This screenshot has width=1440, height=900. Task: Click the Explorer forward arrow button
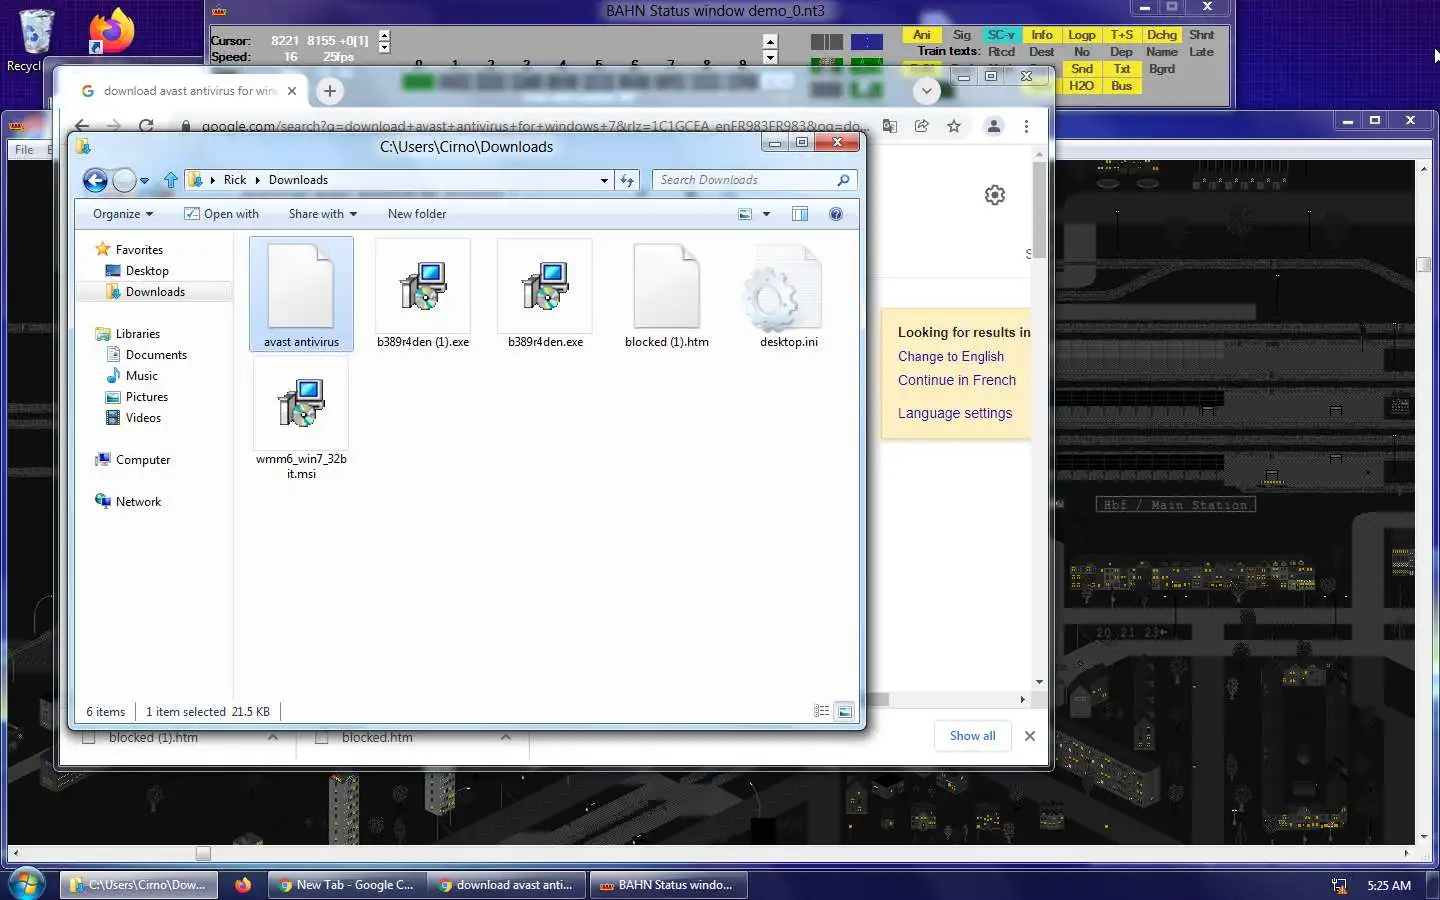pyautogui.click(x=124, y=180)
